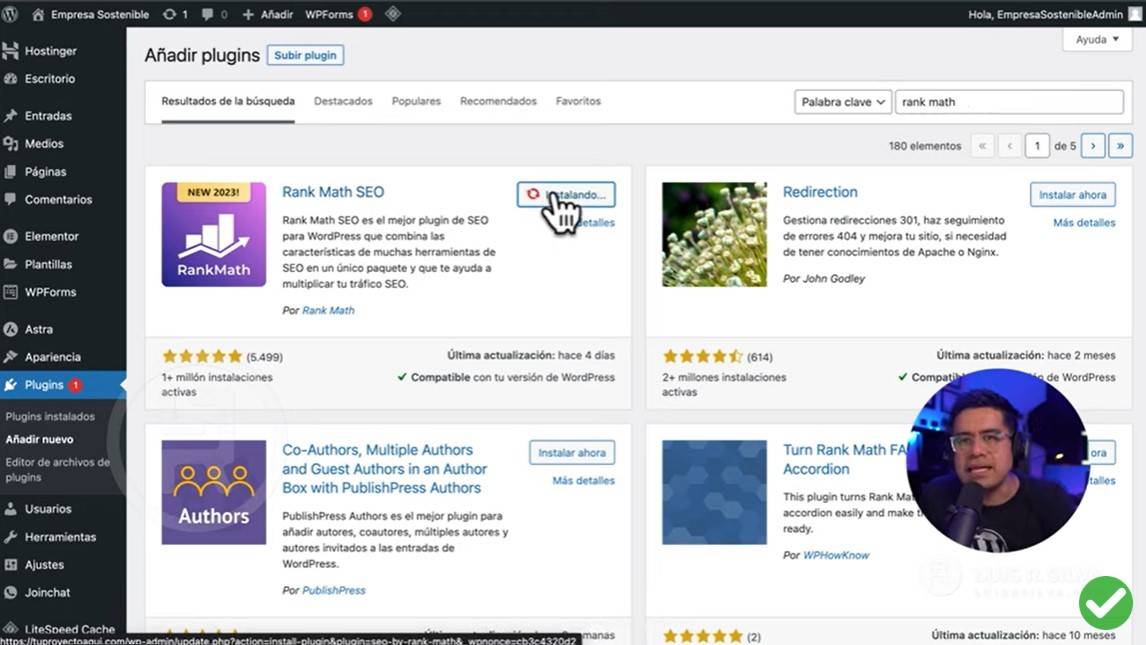View Más detalles for PublishPress Authors

coord(583,481)
